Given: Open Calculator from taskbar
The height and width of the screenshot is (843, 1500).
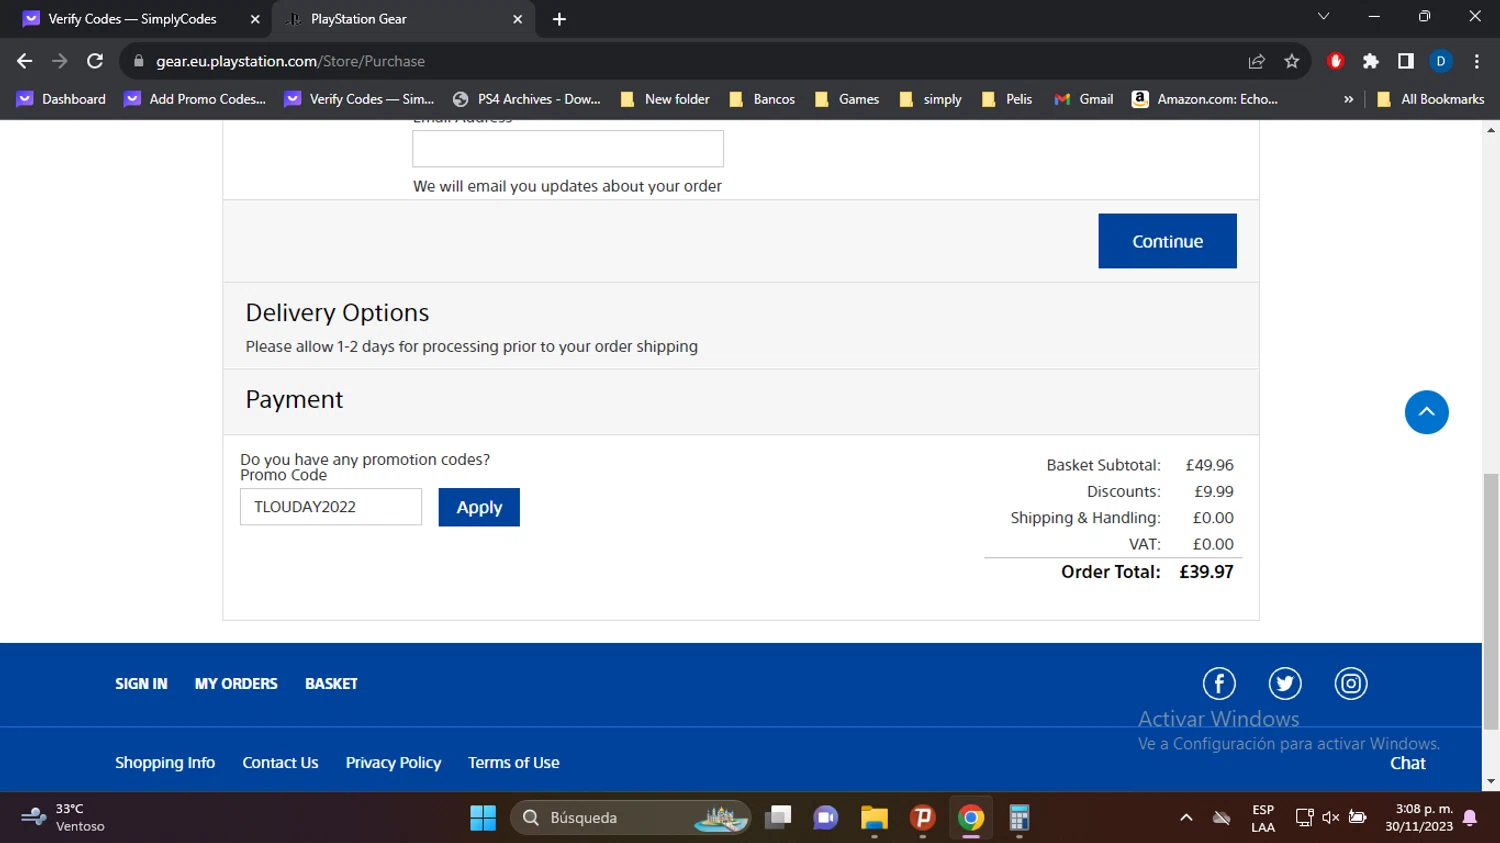Looking at the screenshot, I should pos(1019,818).
